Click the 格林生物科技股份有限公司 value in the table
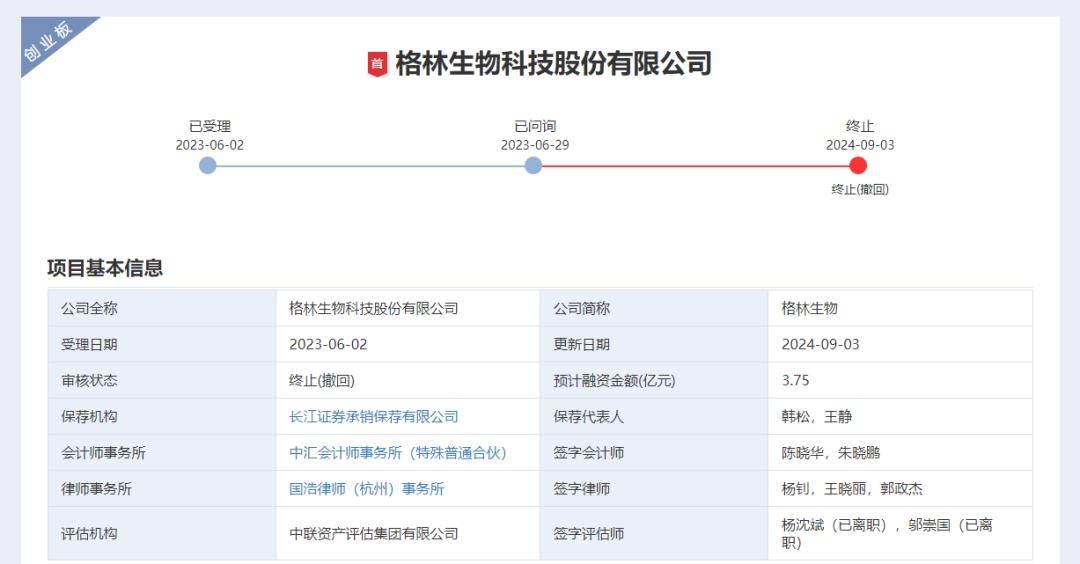Viewport: 1080px width, 564px height. (373, 309)
